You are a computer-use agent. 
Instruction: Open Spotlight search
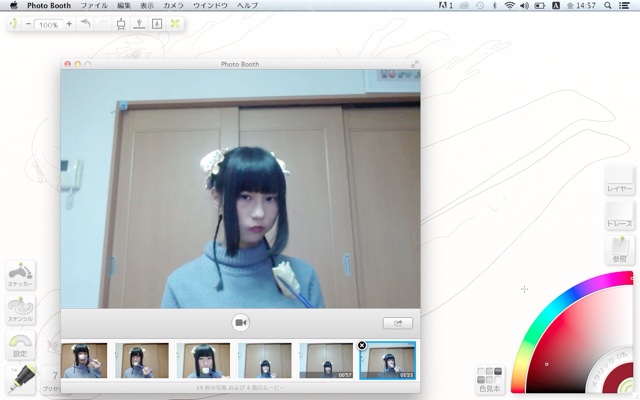point(608,5)
